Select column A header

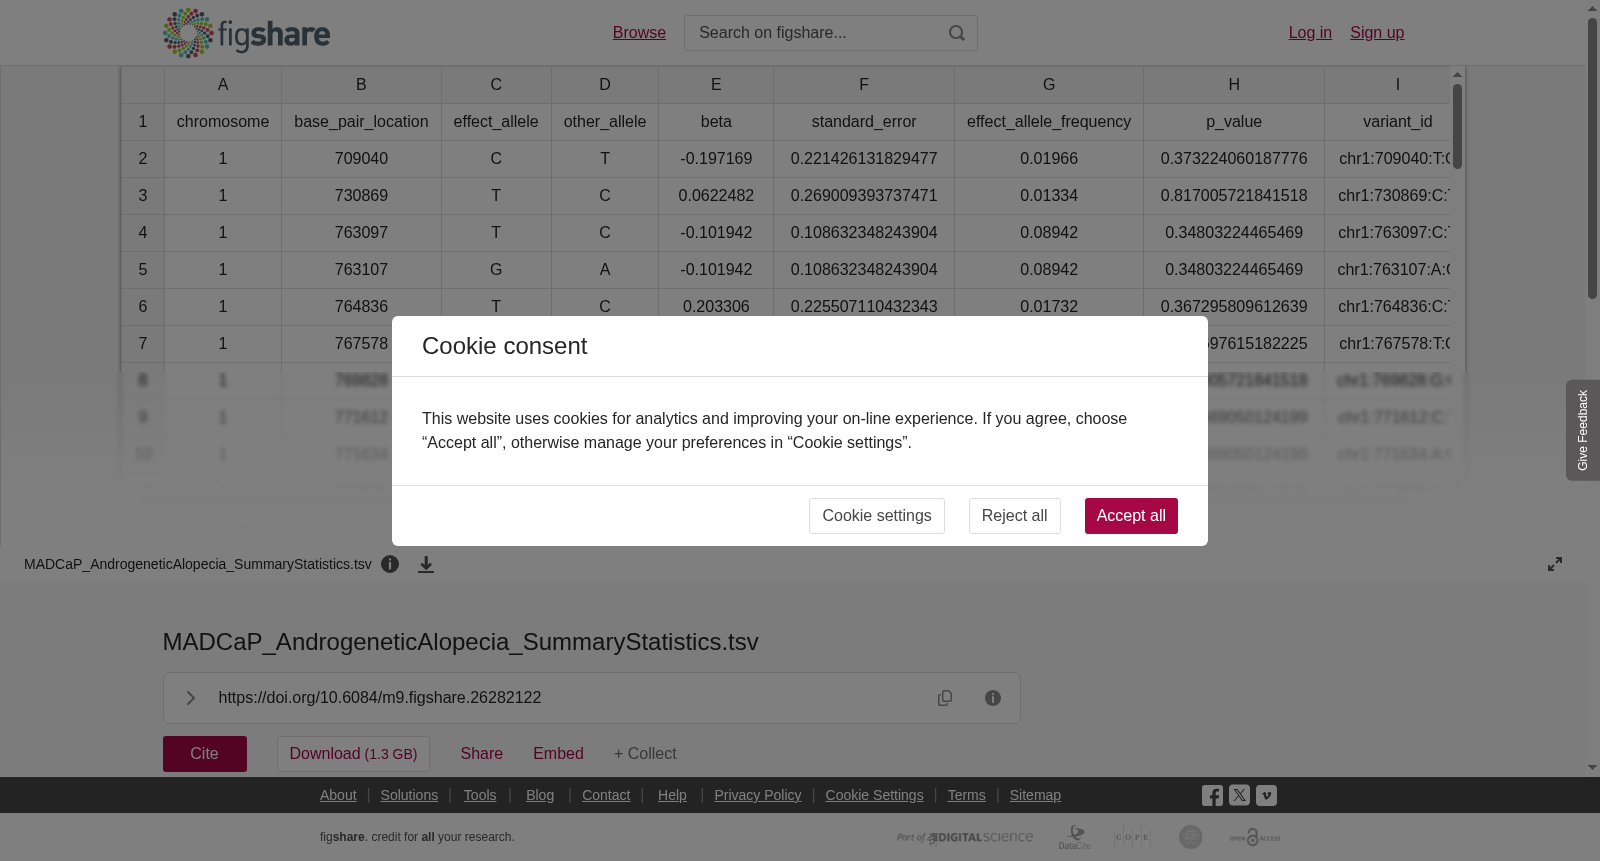(223, 85)
